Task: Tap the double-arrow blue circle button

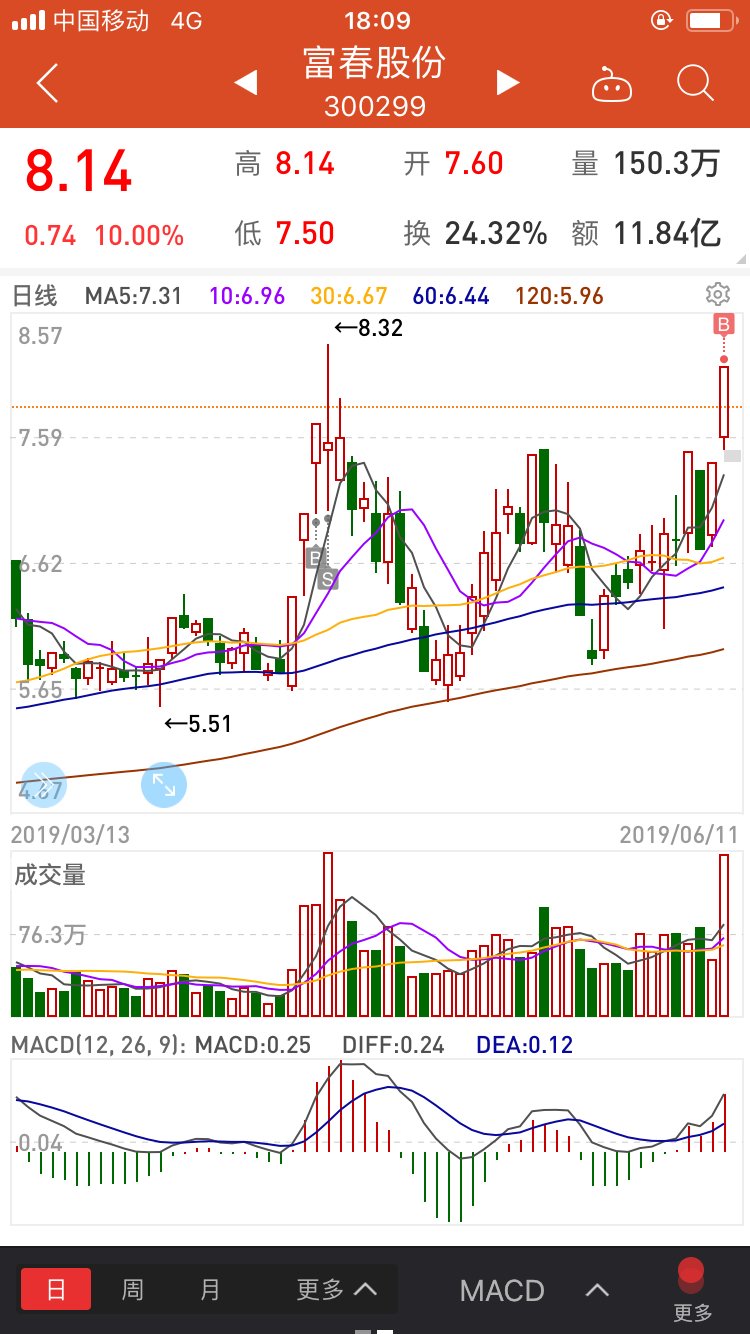Action: click(42, 785)
